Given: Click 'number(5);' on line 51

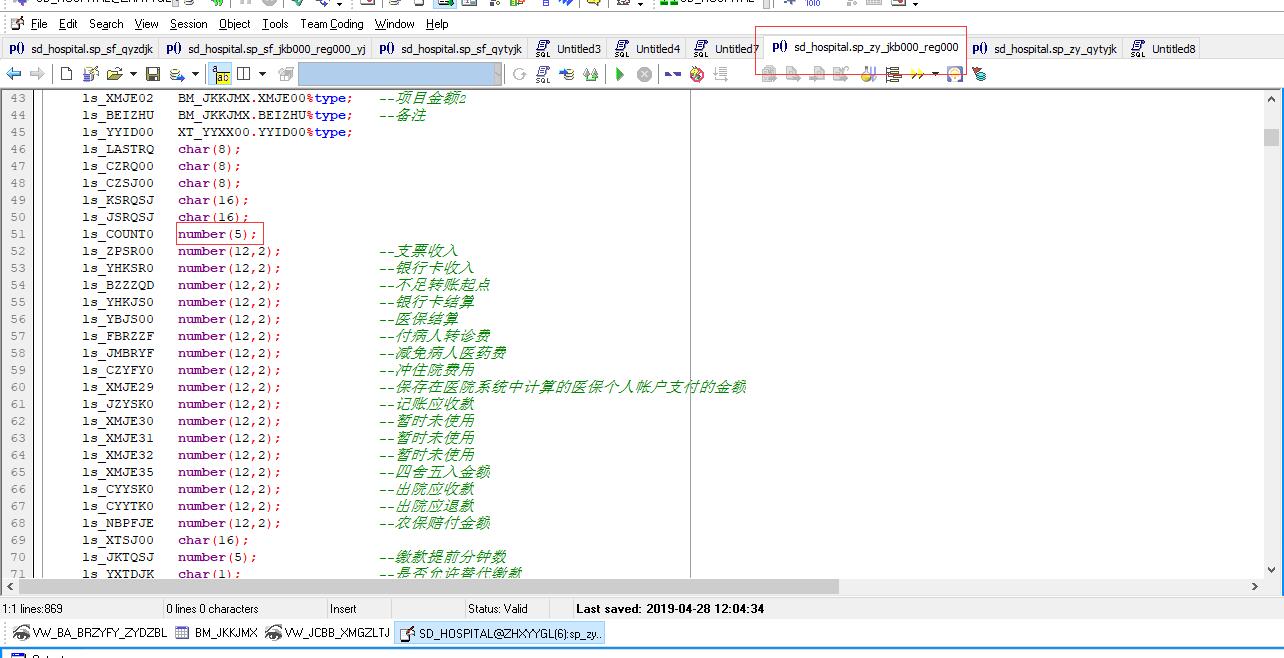Looking at the screenshot, I should point(218,234).
